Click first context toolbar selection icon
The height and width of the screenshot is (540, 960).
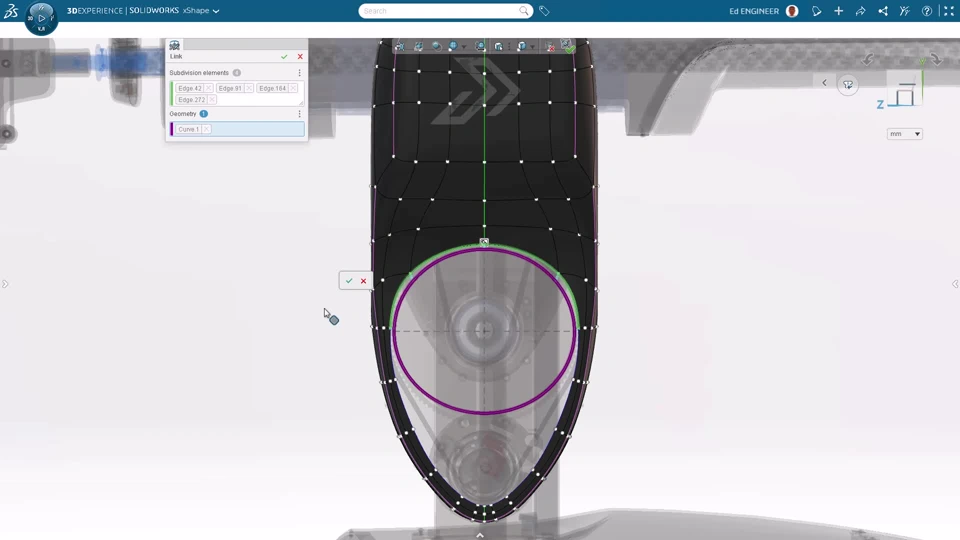click(x=400, y=47)
